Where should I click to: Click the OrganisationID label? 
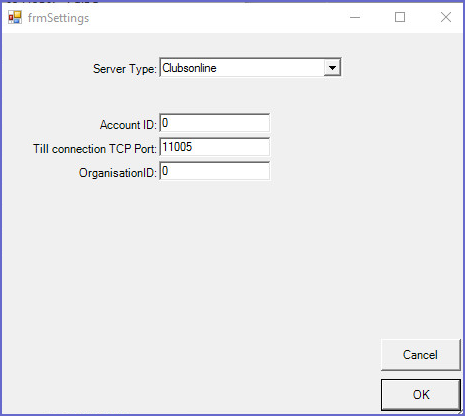point(118,173)
